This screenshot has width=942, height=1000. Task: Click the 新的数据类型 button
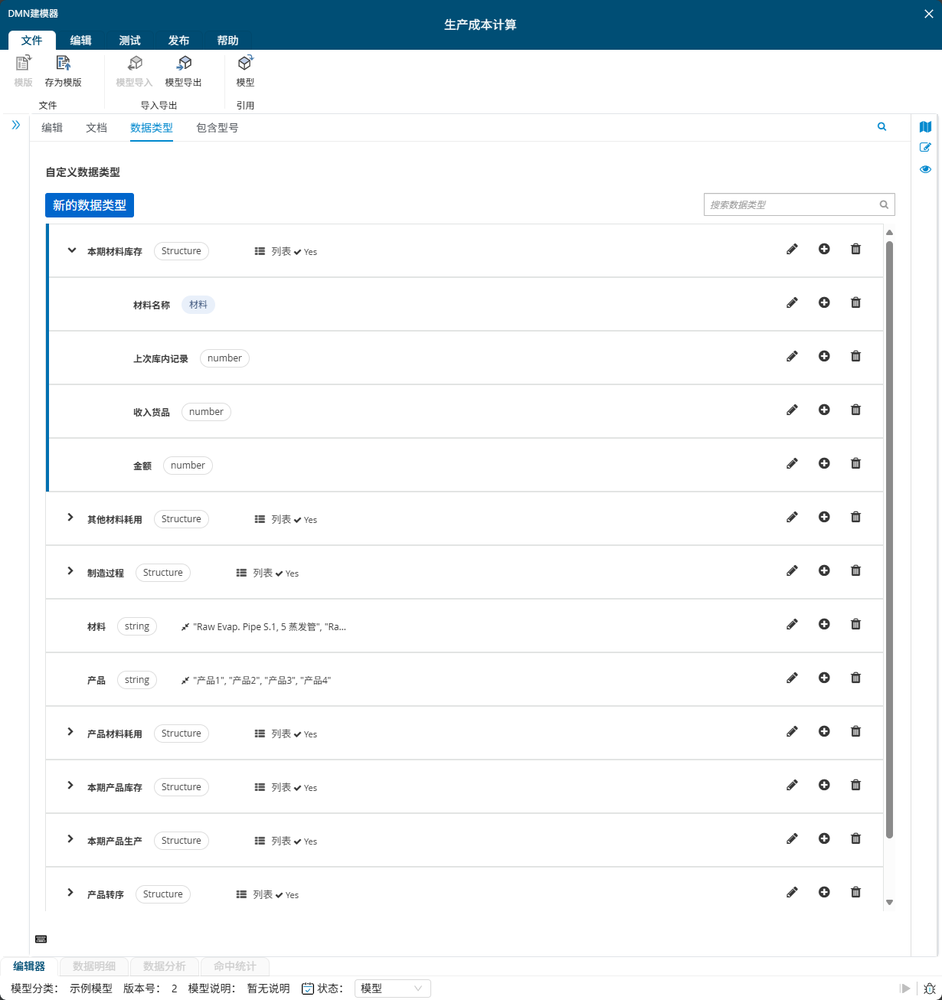pyautogui.click(x=89, y=205)
